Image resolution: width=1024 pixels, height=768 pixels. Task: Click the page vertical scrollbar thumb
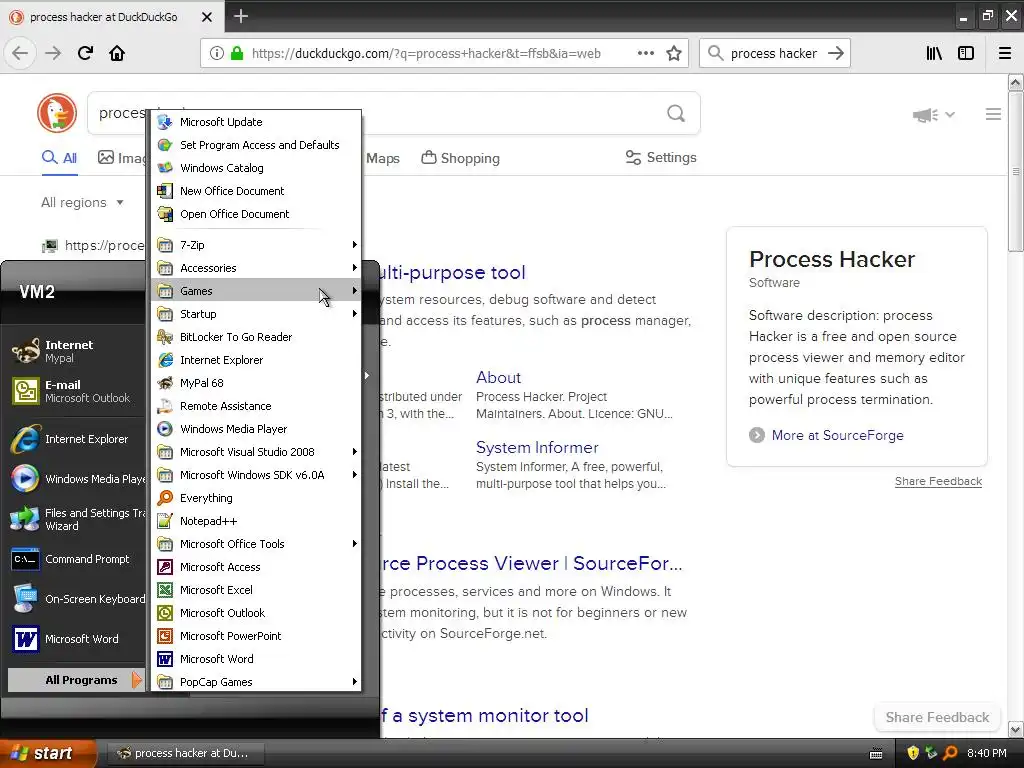[1015, 171]
